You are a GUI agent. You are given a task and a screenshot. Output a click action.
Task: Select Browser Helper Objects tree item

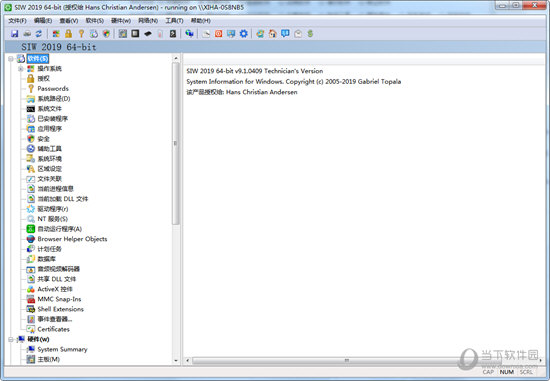72,239
